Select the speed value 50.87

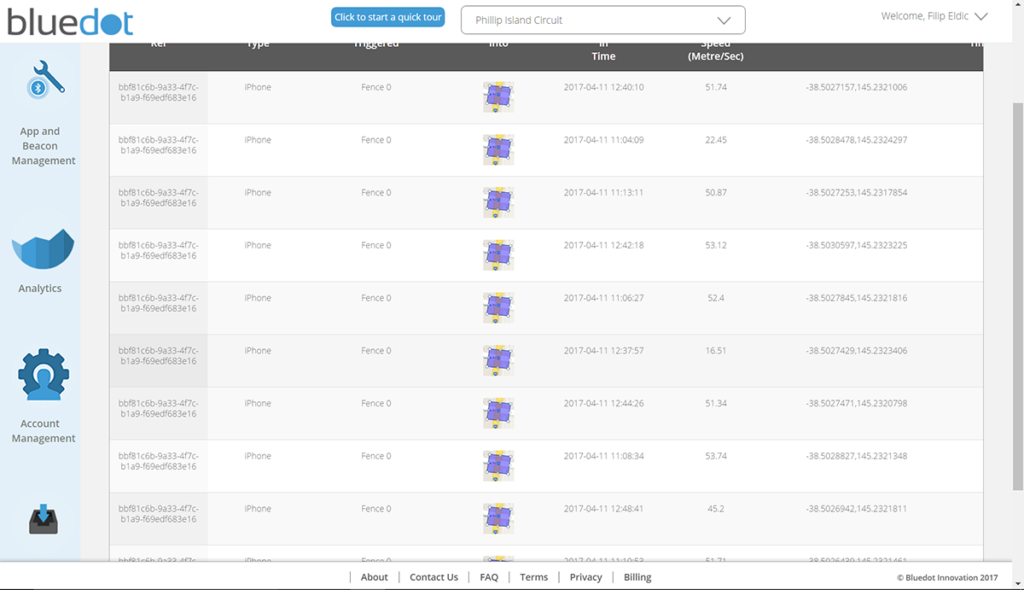coord(716,193)
